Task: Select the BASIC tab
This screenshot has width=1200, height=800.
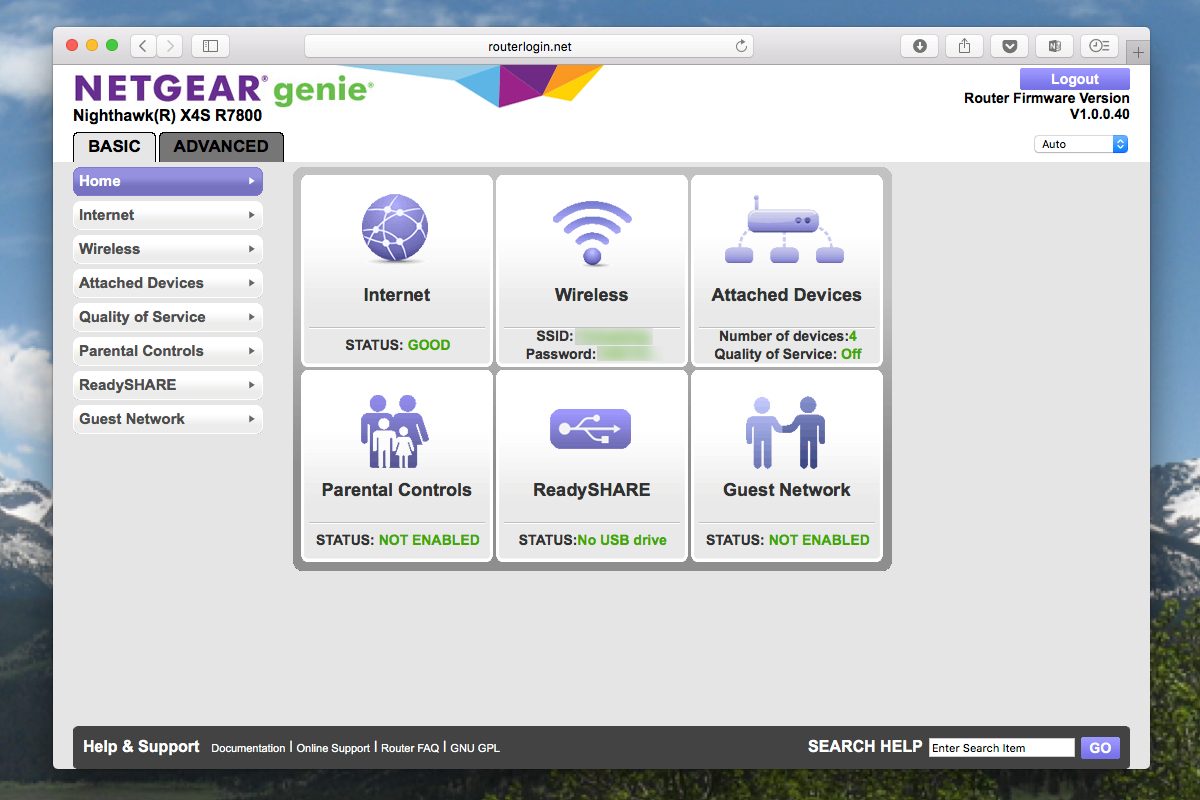Action: tap(114, 147)
